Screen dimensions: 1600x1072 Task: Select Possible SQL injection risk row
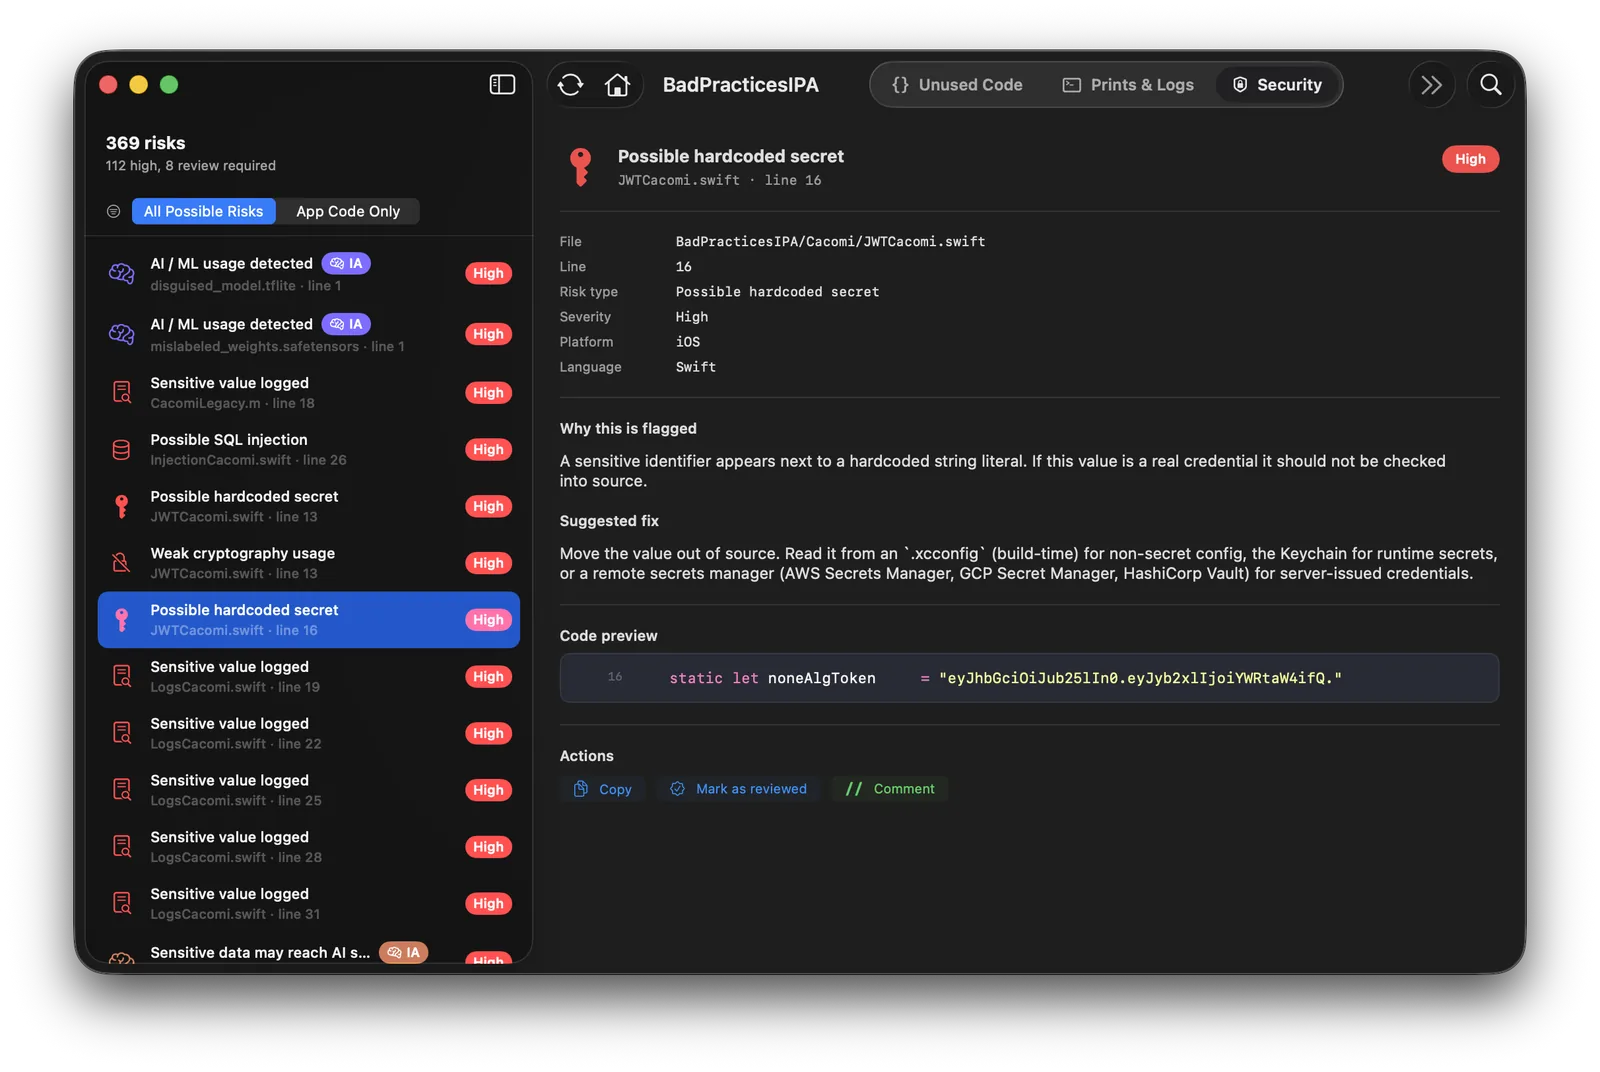309,449
